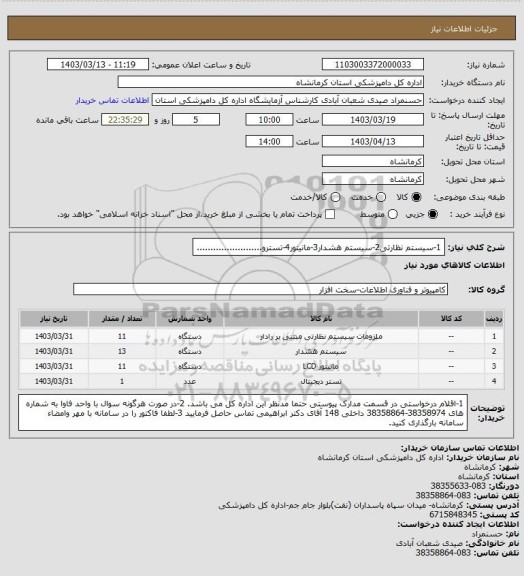This screenshot has height=576, width=524.
Task: Click the تعداد / مقدار column header
Action: (122, 319)
